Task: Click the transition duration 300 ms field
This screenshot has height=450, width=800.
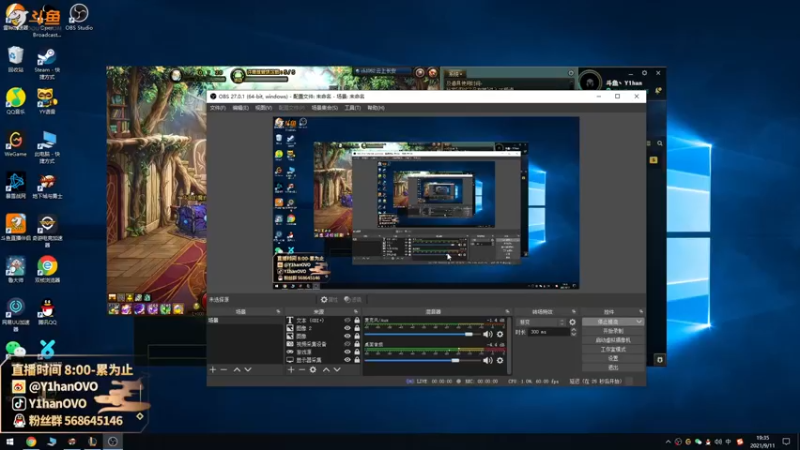Action: tap(548, 332)
